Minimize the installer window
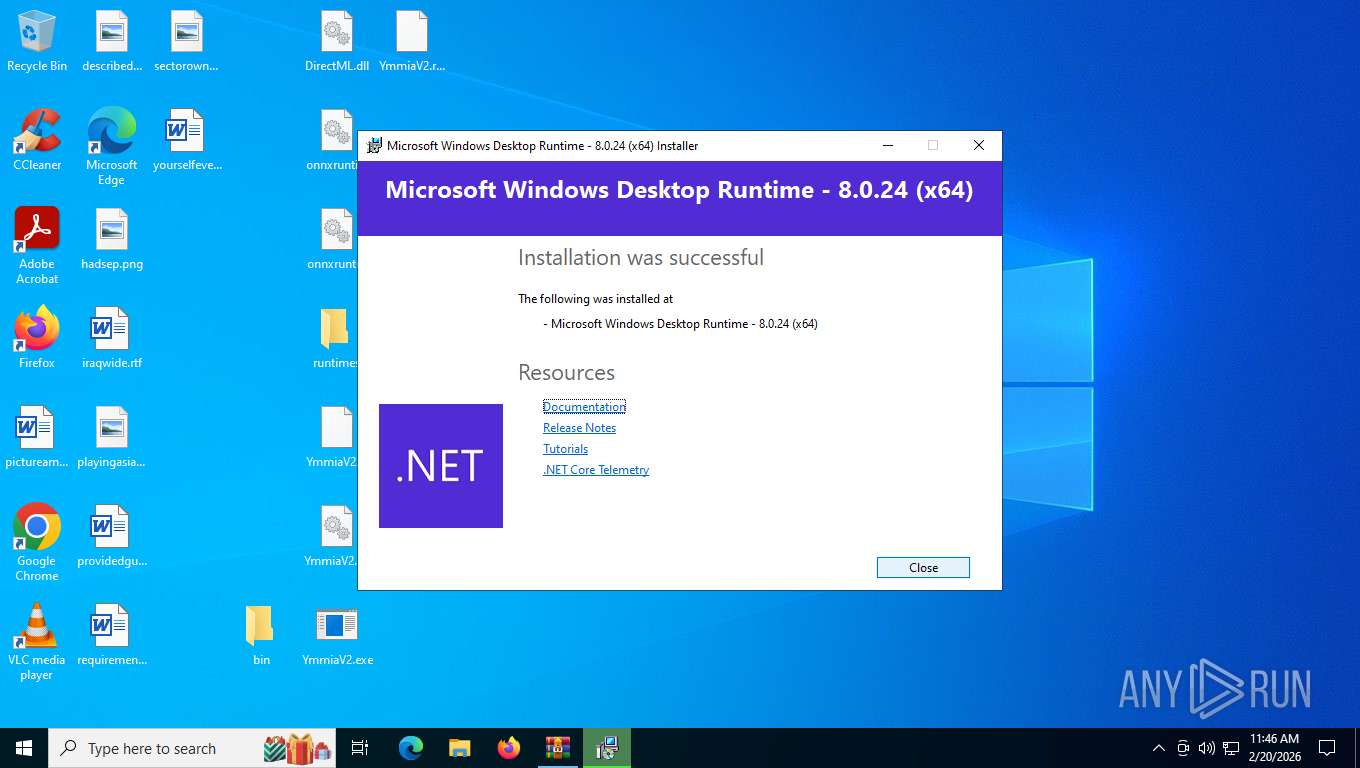Image resolution: width=1360 pixels, height=768 pixels. click(x=887, y=146)
